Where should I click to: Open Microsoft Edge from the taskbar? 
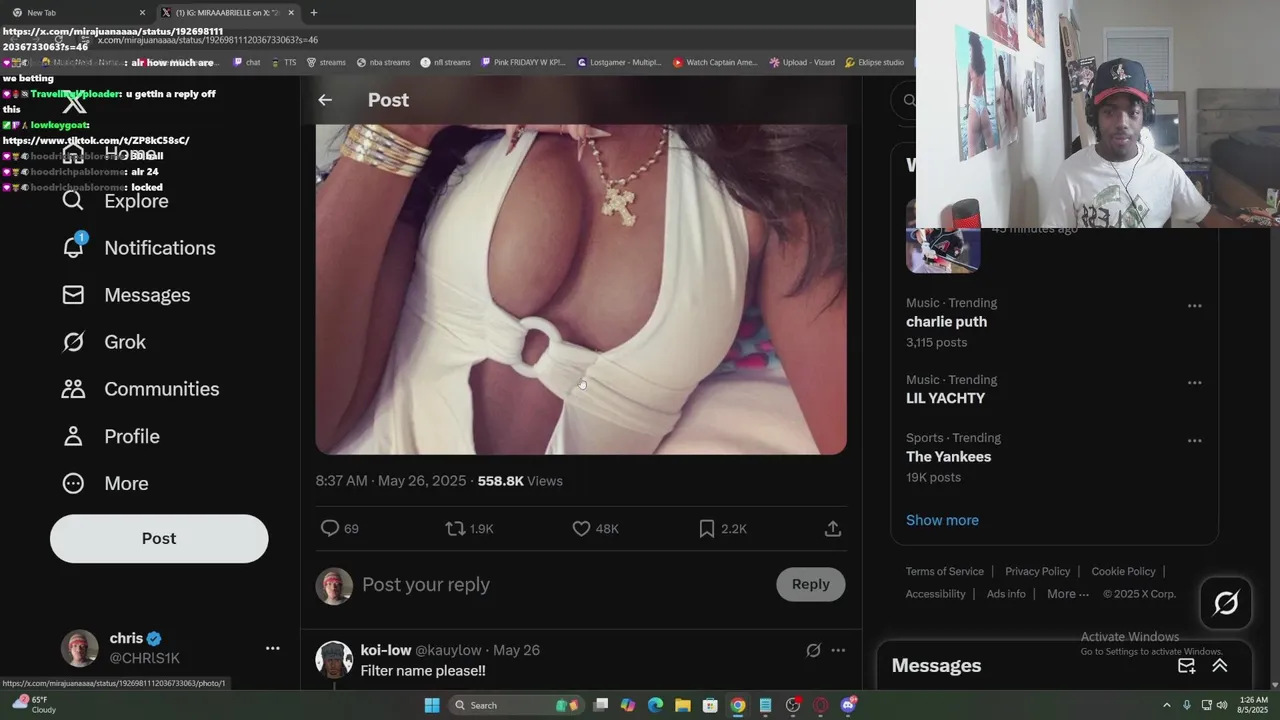(655, 705)
